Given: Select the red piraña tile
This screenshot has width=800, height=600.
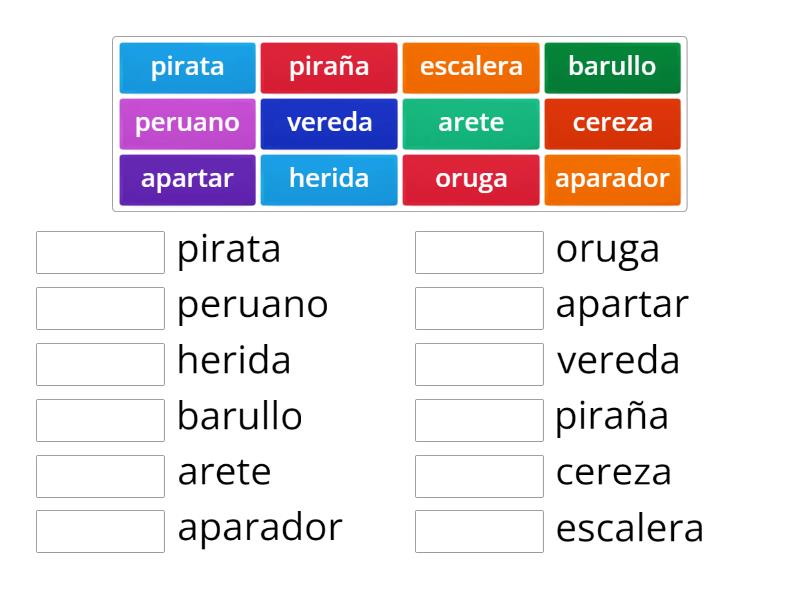Looking at the screenshot, I should pos(329,67).
